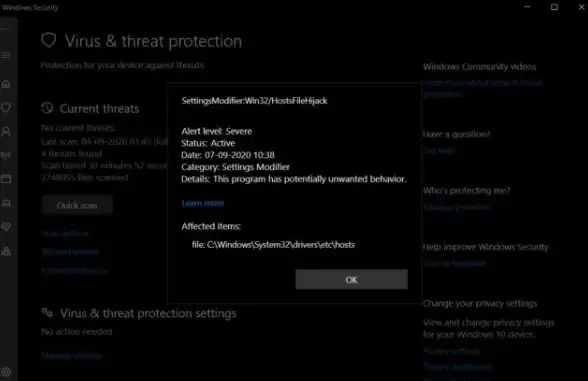Select Virus & threat protection shield in sidebar
Viewport: 588px width, 381px height.
[x=6, y=108]
